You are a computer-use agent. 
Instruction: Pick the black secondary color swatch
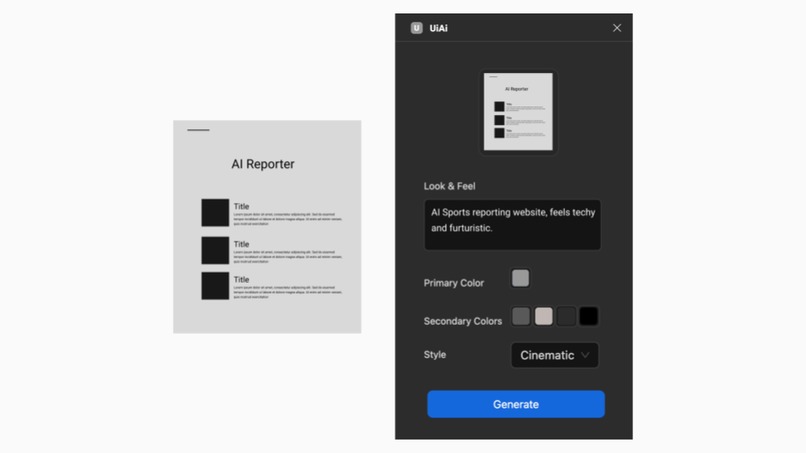coord(589,316)
